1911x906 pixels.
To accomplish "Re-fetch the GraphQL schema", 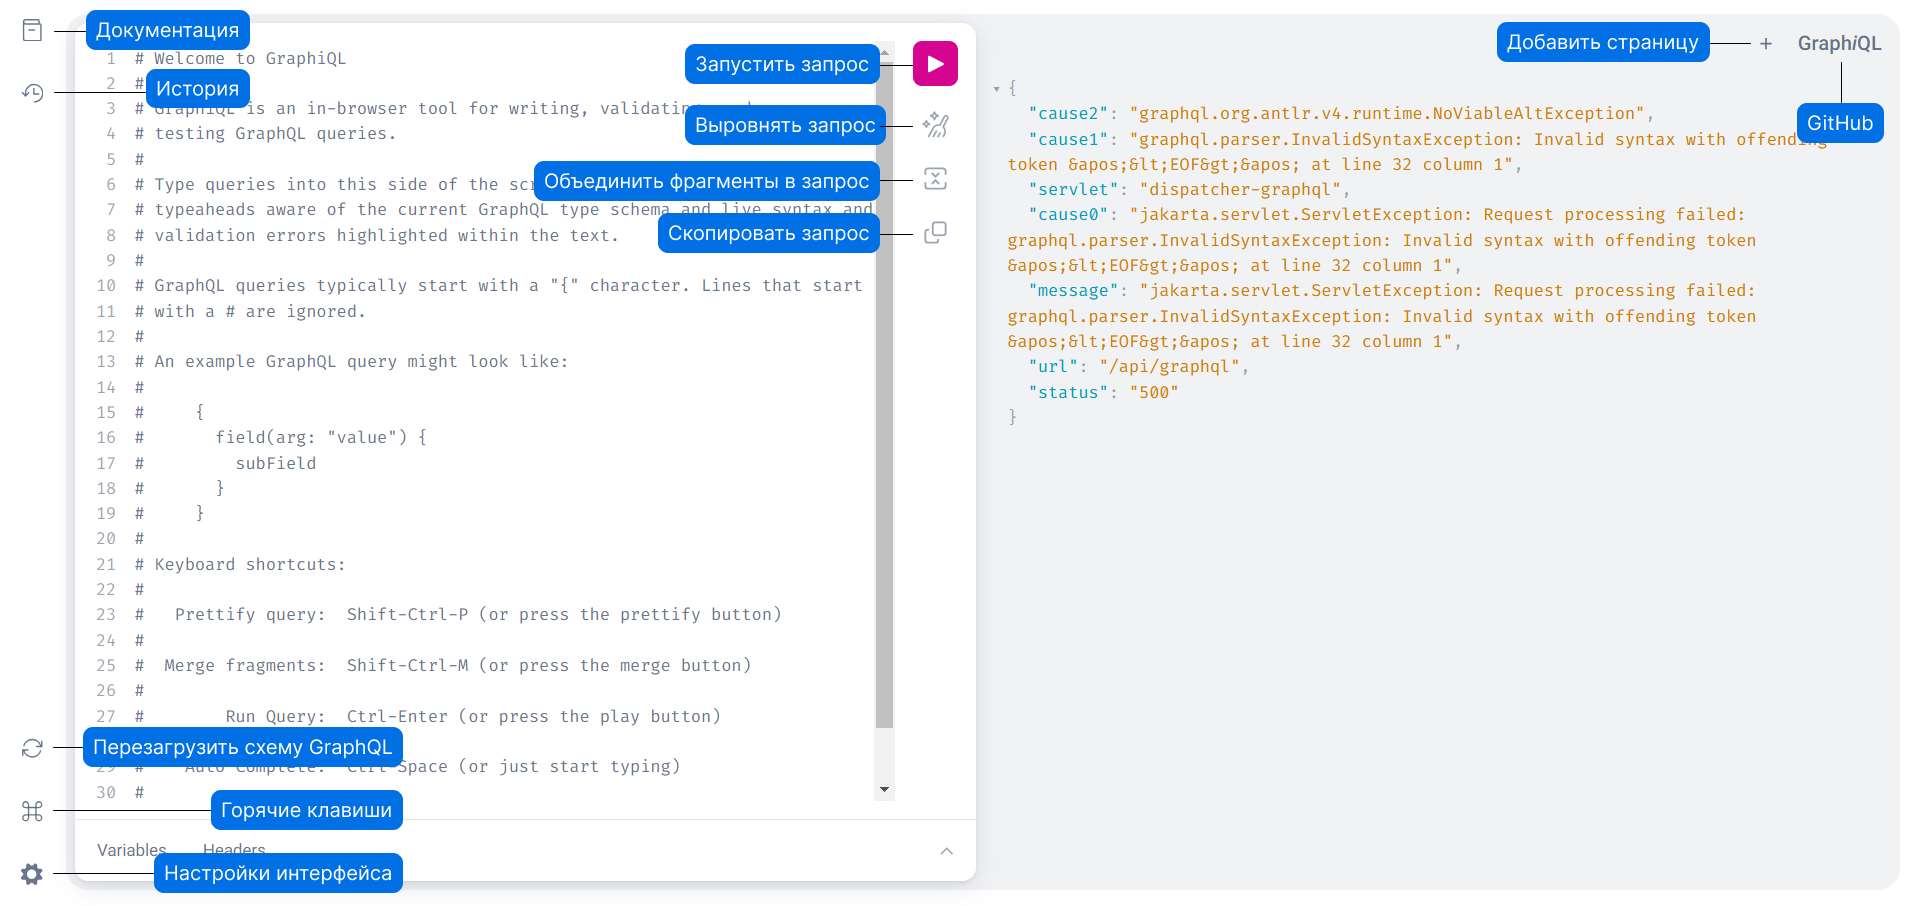I will [32, 748].
